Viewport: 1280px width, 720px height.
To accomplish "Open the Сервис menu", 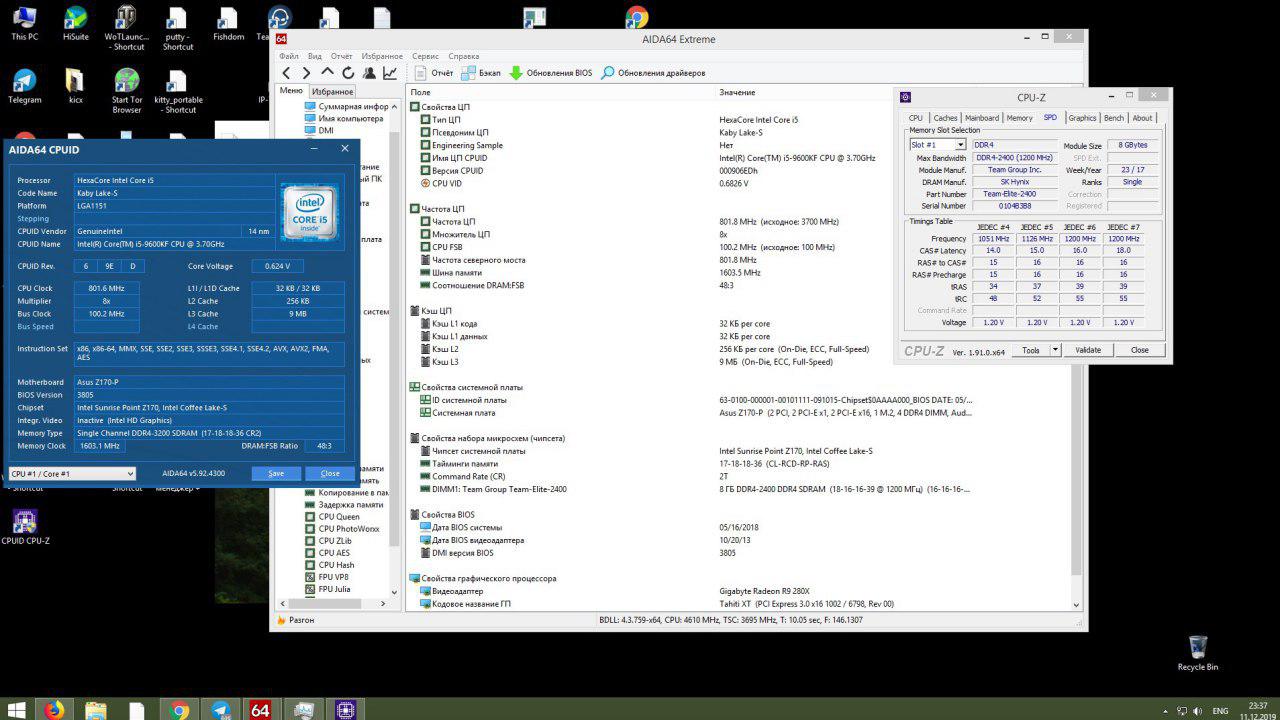I will coord(425,56).
